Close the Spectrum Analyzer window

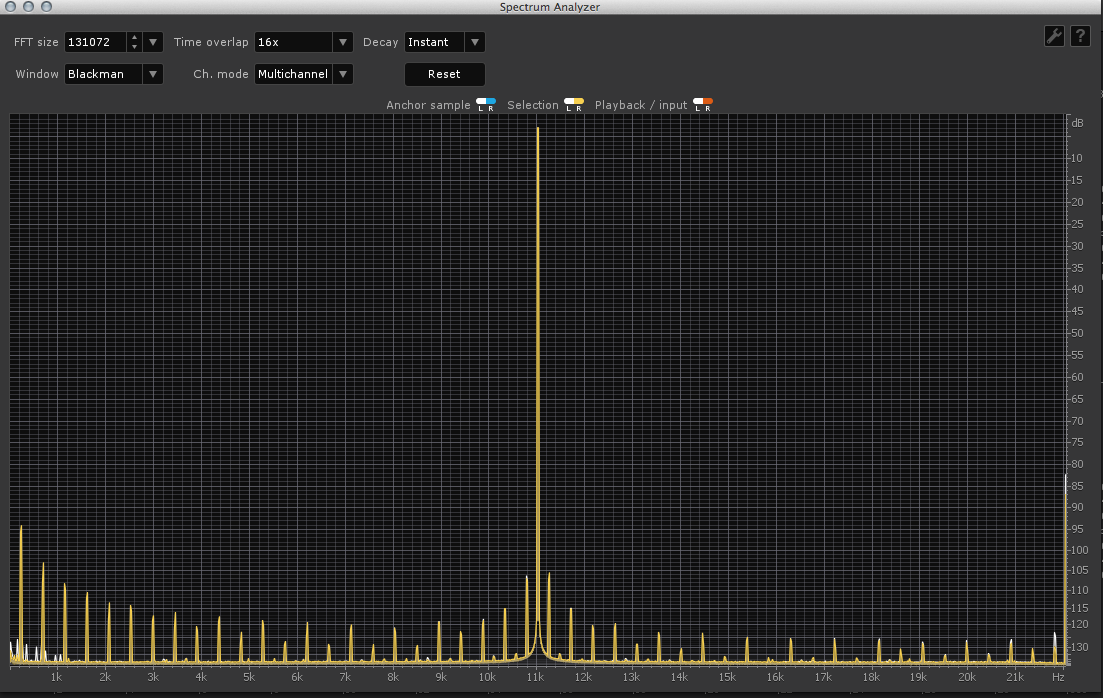click(x=11, y=6)
